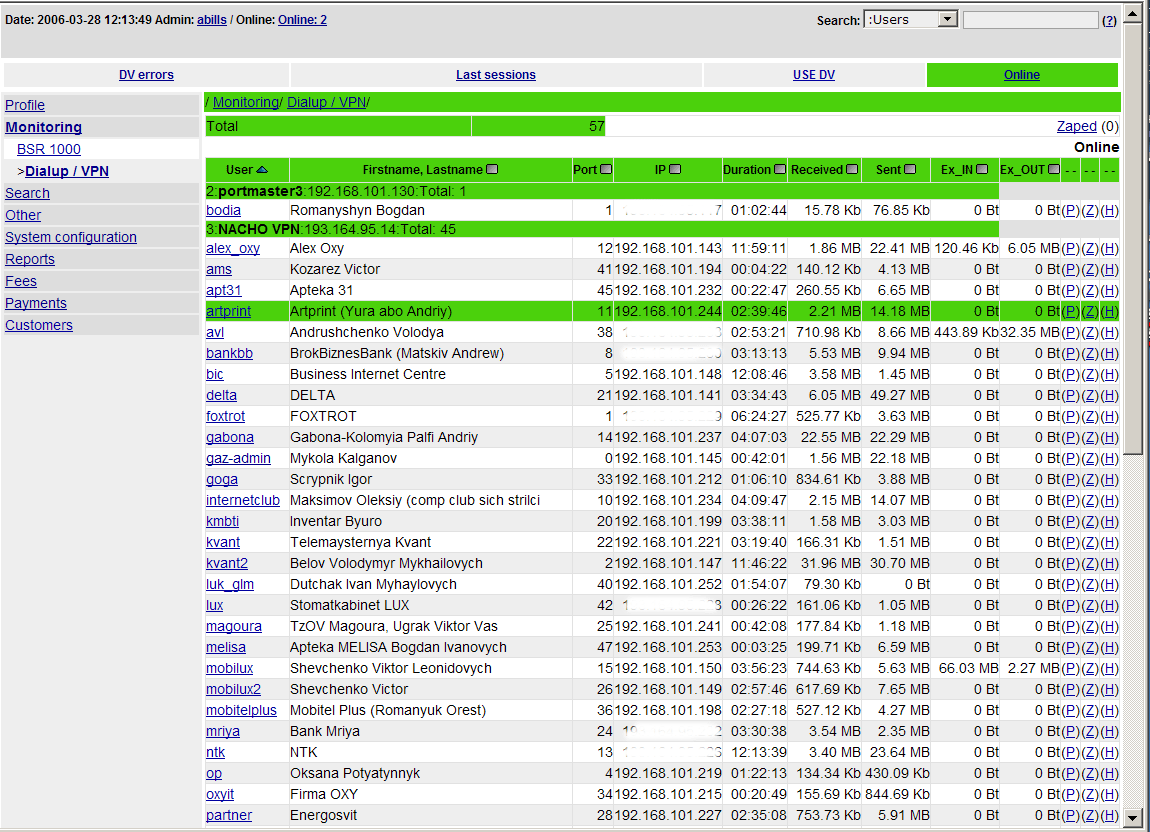Click portmaster3 group header row
The image size is (1150, 832).
pos(601,191)
